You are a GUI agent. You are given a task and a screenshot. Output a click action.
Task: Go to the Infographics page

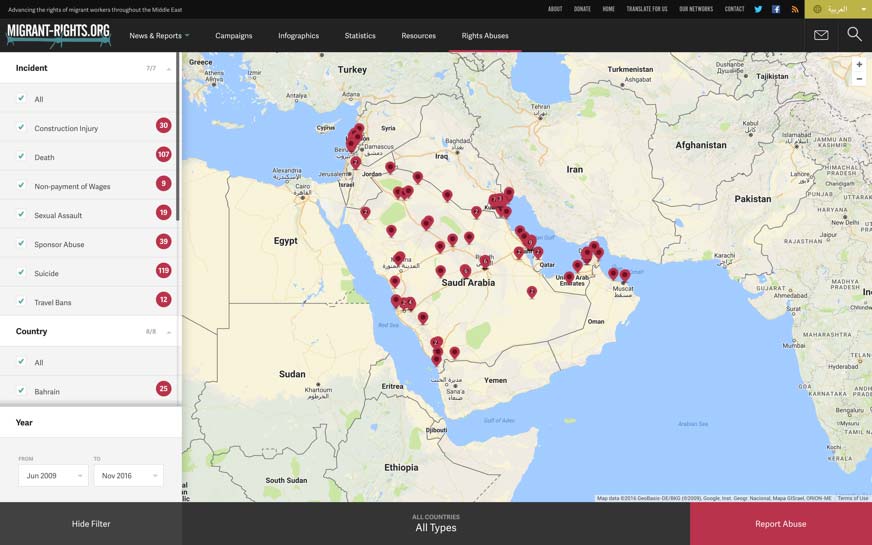(x=298, y=36)
